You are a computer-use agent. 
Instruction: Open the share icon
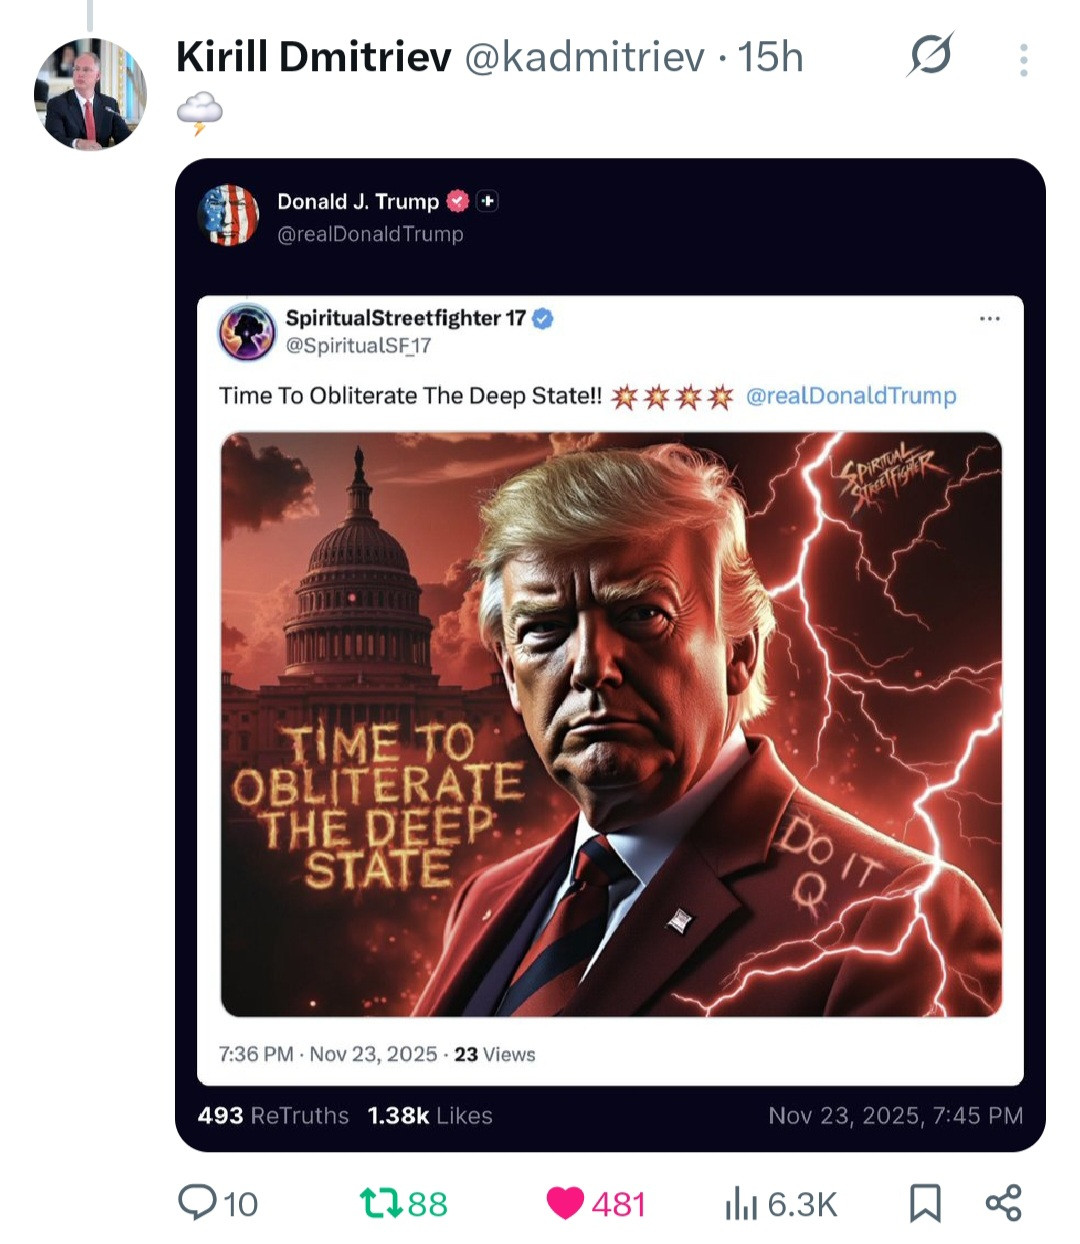1004,1202
